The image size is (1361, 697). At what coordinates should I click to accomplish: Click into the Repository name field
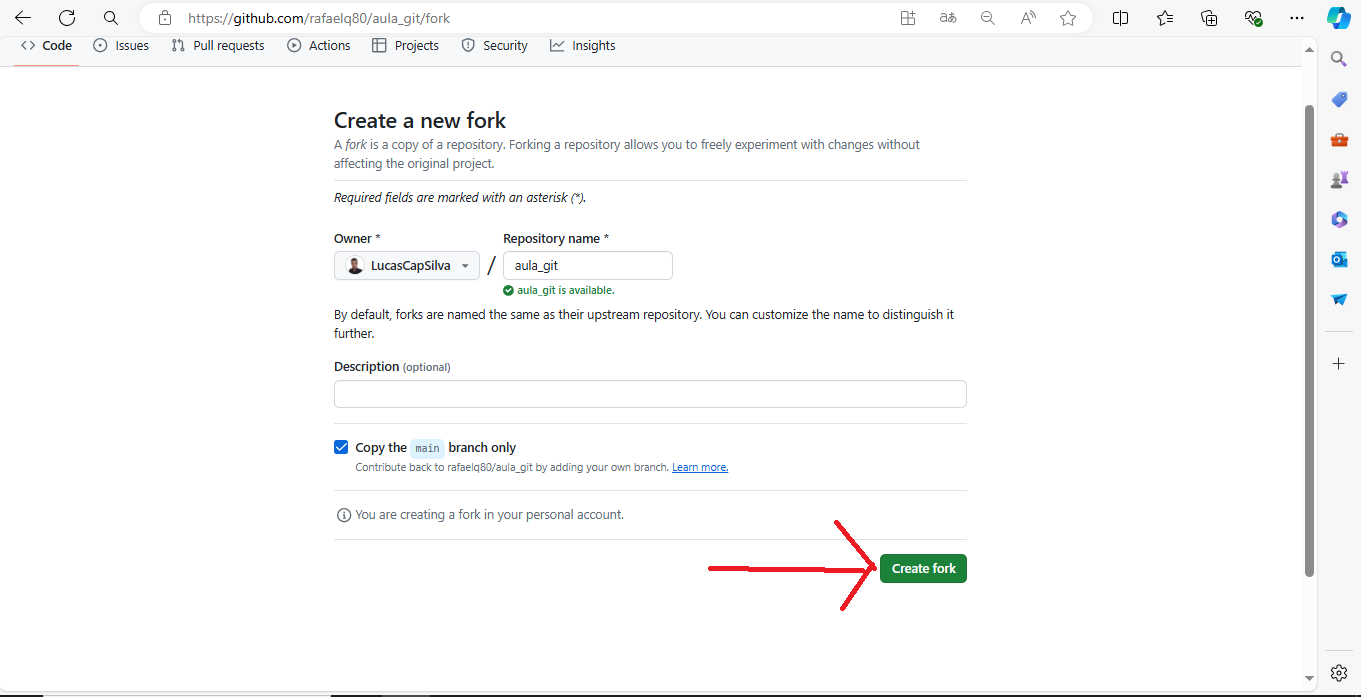pyautogui.click(x=588, y=266)
